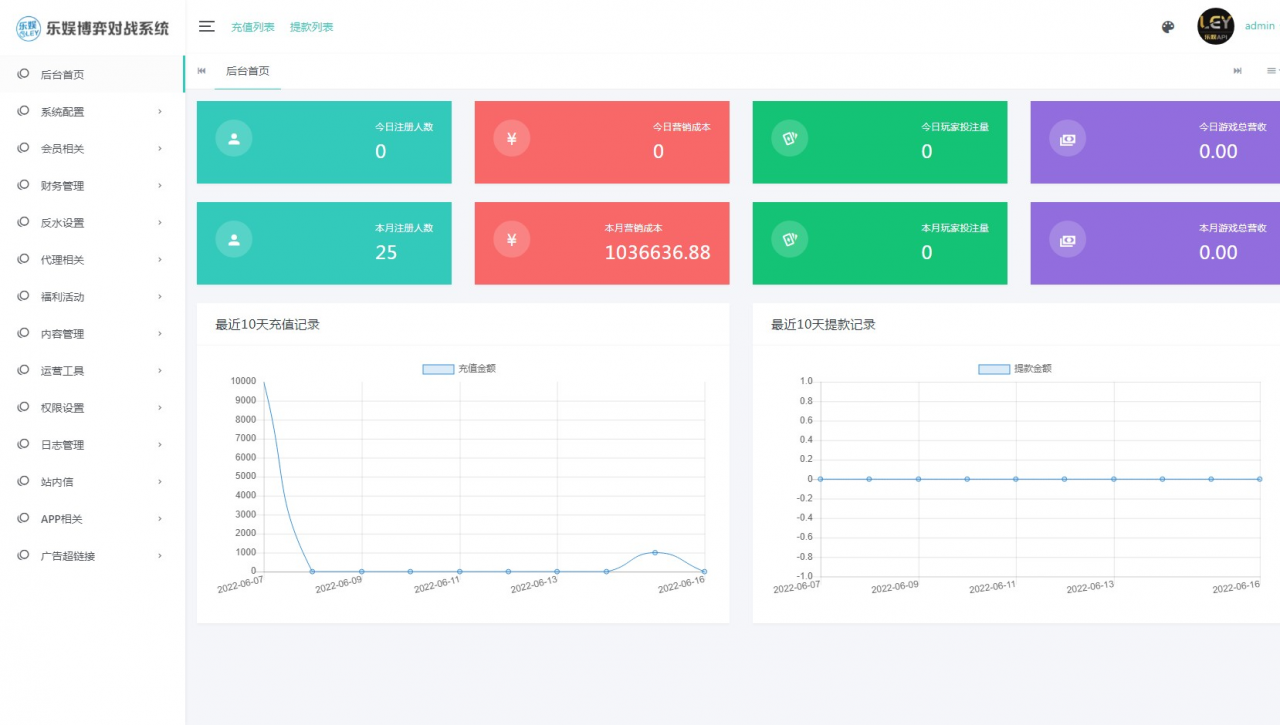Image resolution: width=1280 pixels, height=725 pixels.
Task: Expand the 反水设置 submenu chevron
Action: click(x=160, y=222)
